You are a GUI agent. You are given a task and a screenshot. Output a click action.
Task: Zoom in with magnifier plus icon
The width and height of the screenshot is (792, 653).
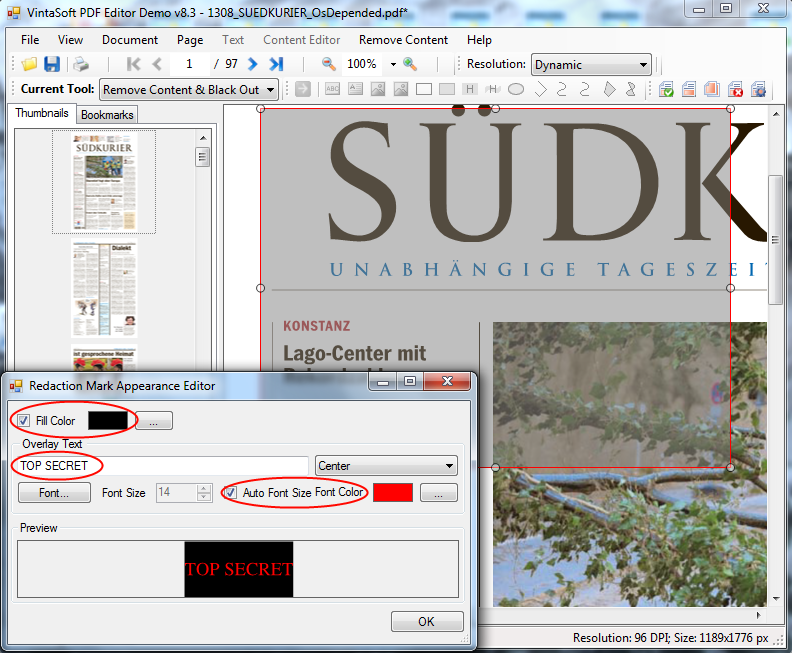click(410, 64)
